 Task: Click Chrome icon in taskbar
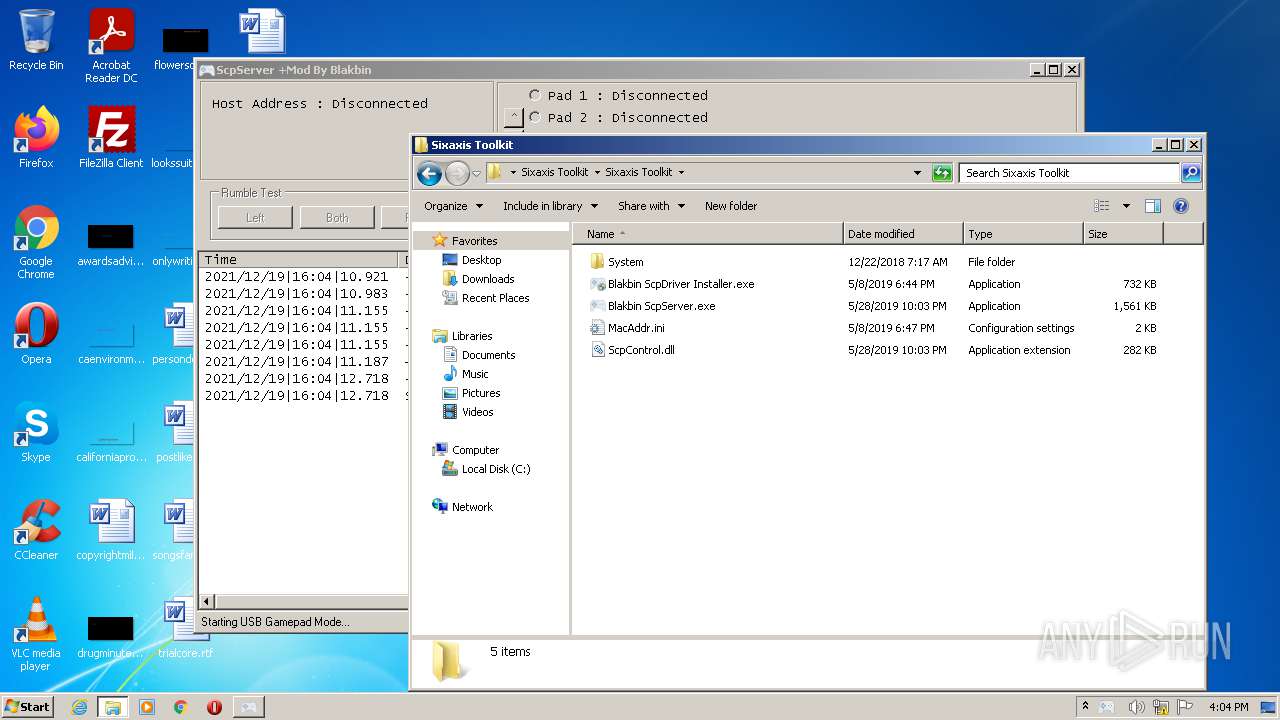[x=180, y=707]
